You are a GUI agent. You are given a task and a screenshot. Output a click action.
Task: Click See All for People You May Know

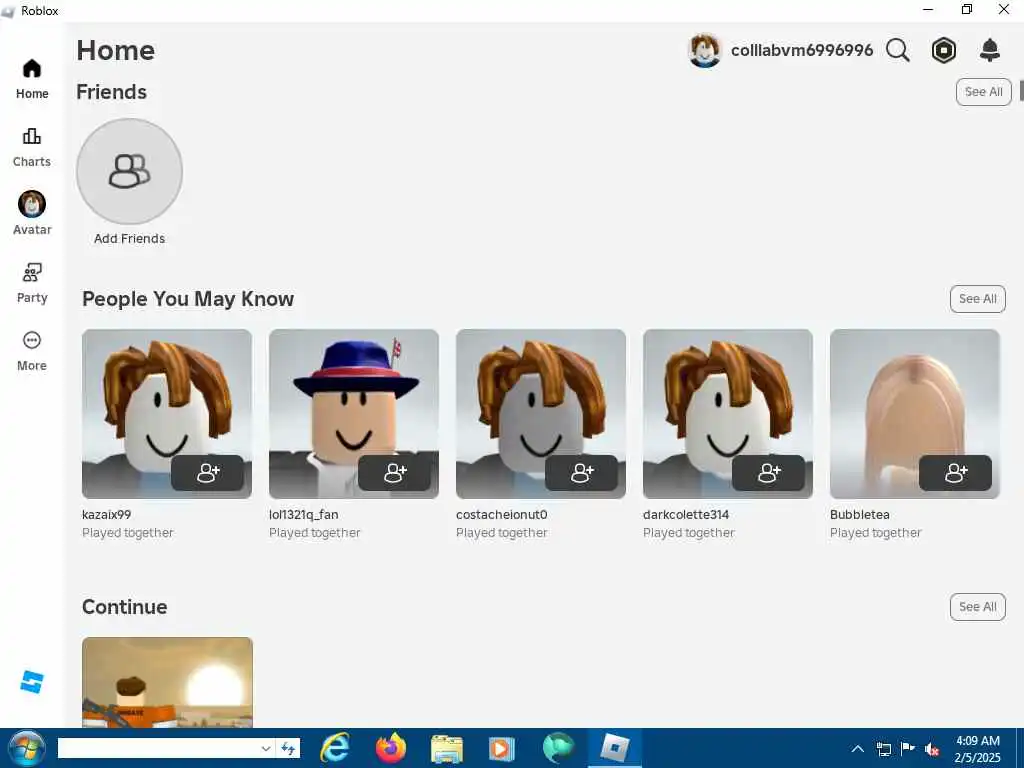click(x=978, y=299)
